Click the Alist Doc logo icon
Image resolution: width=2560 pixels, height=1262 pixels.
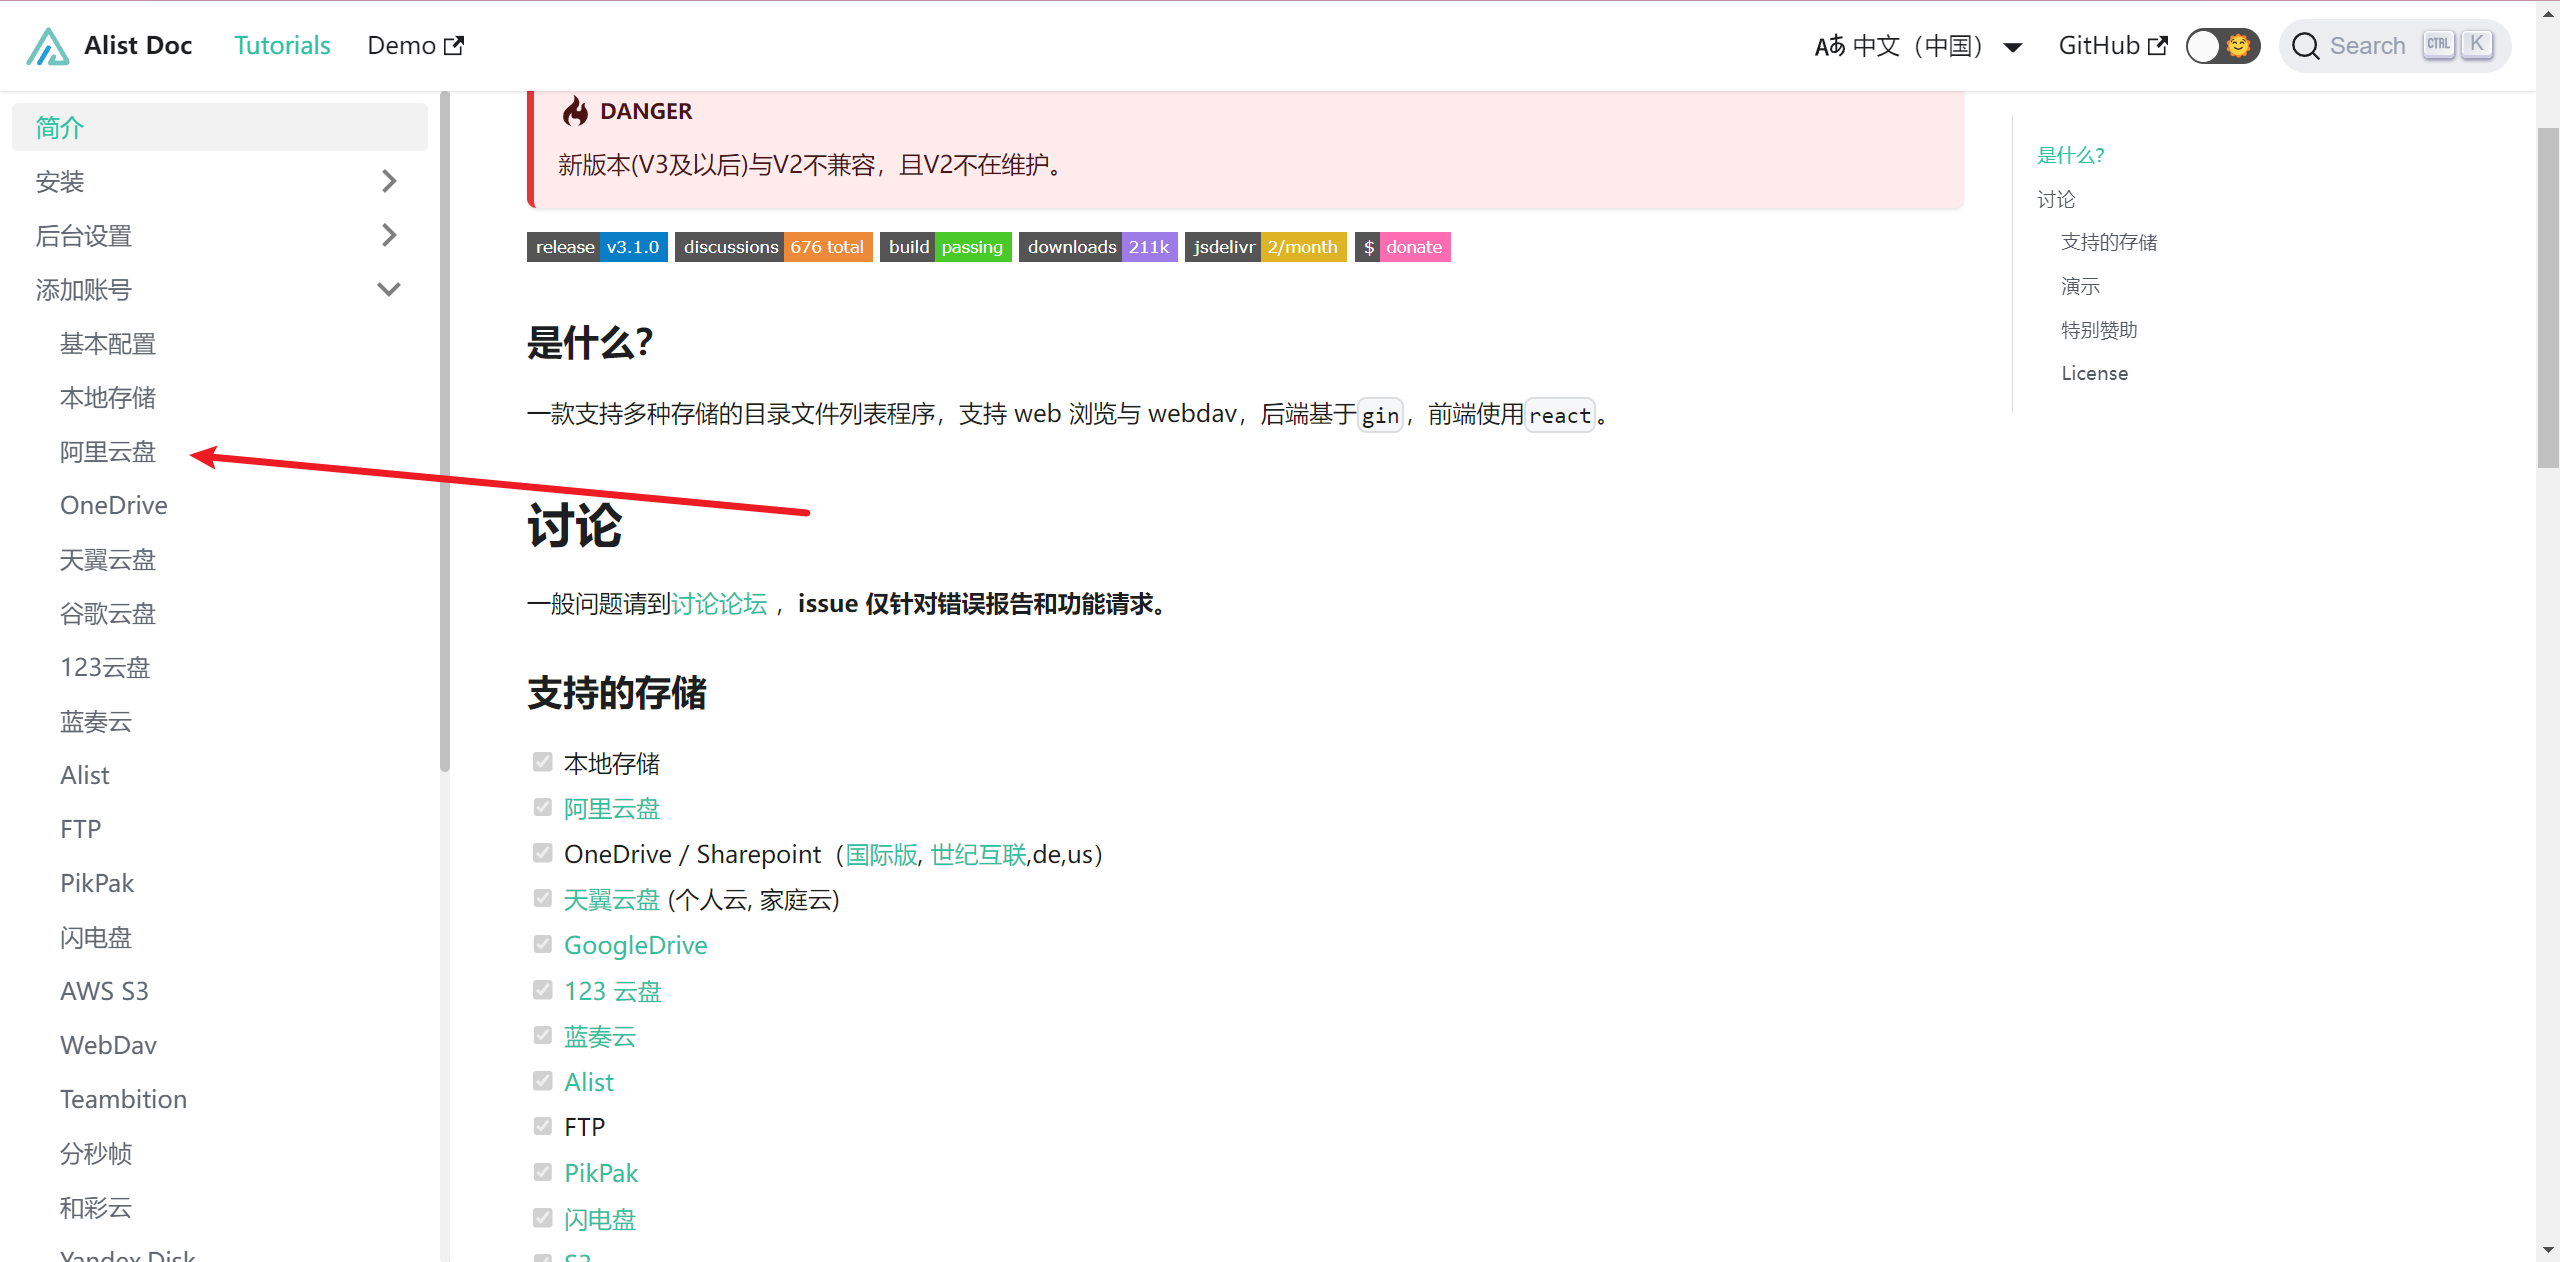pos(47,46)
